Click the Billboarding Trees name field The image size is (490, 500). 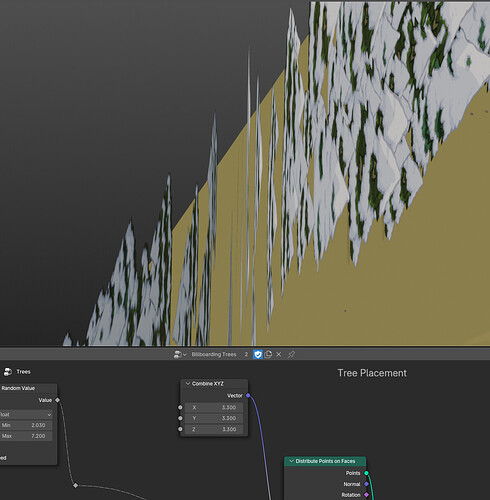click(x=214, y=354)
